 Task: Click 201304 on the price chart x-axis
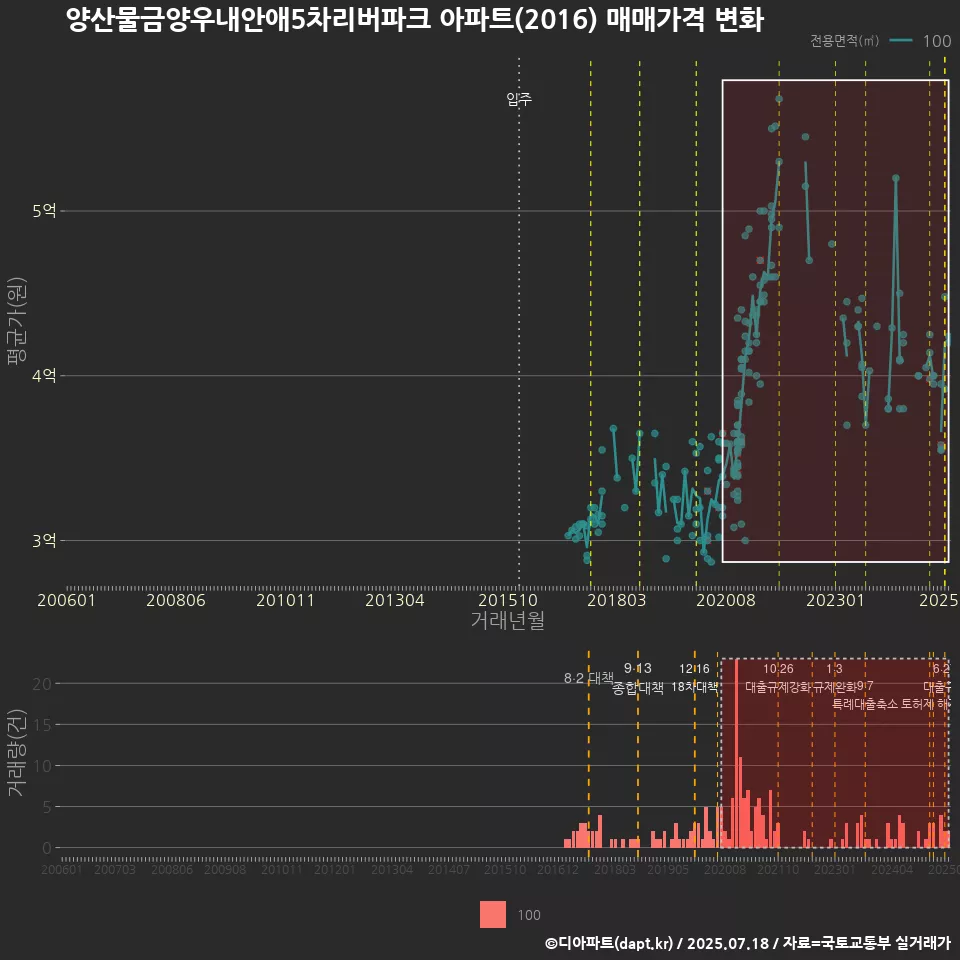(x=394, y=600)
